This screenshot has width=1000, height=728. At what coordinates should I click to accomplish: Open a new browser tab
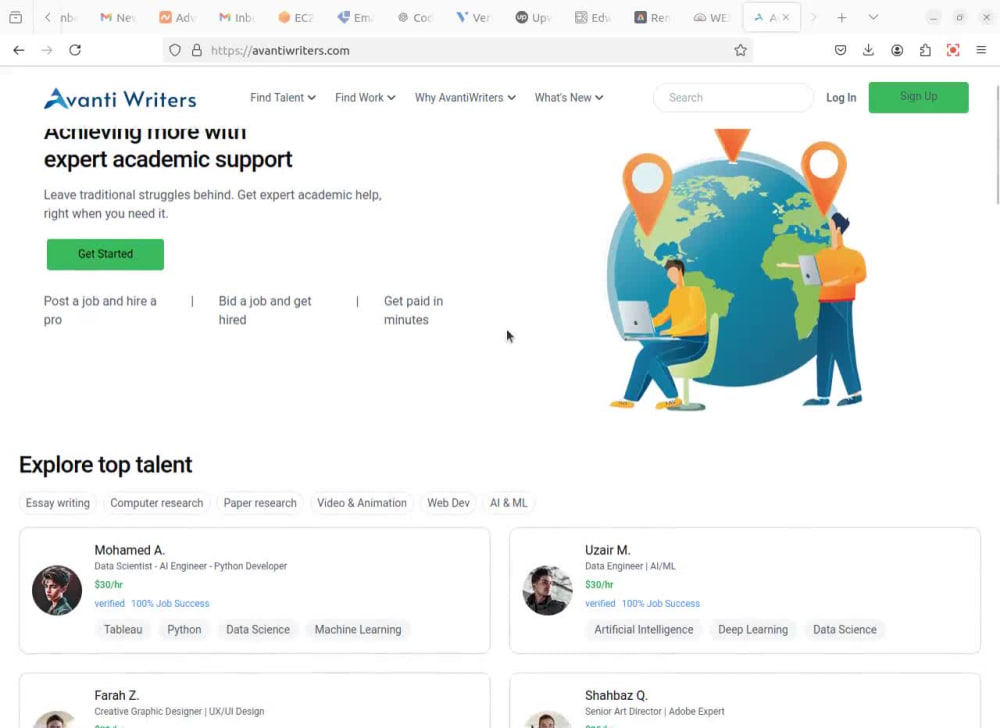842,17
